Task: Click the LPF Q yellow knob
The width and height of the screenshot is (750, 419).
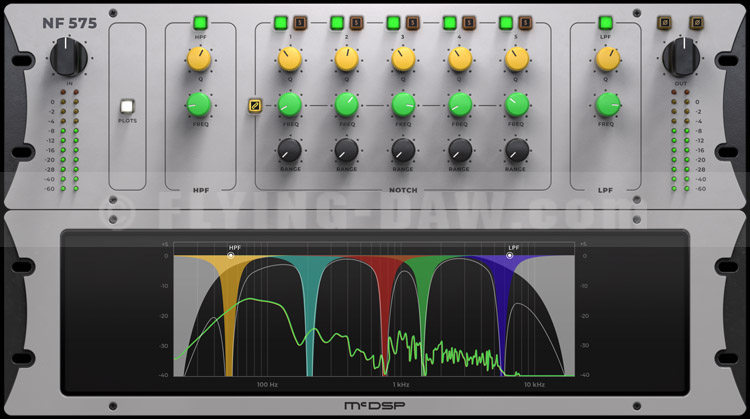Action: coord(607,59)
